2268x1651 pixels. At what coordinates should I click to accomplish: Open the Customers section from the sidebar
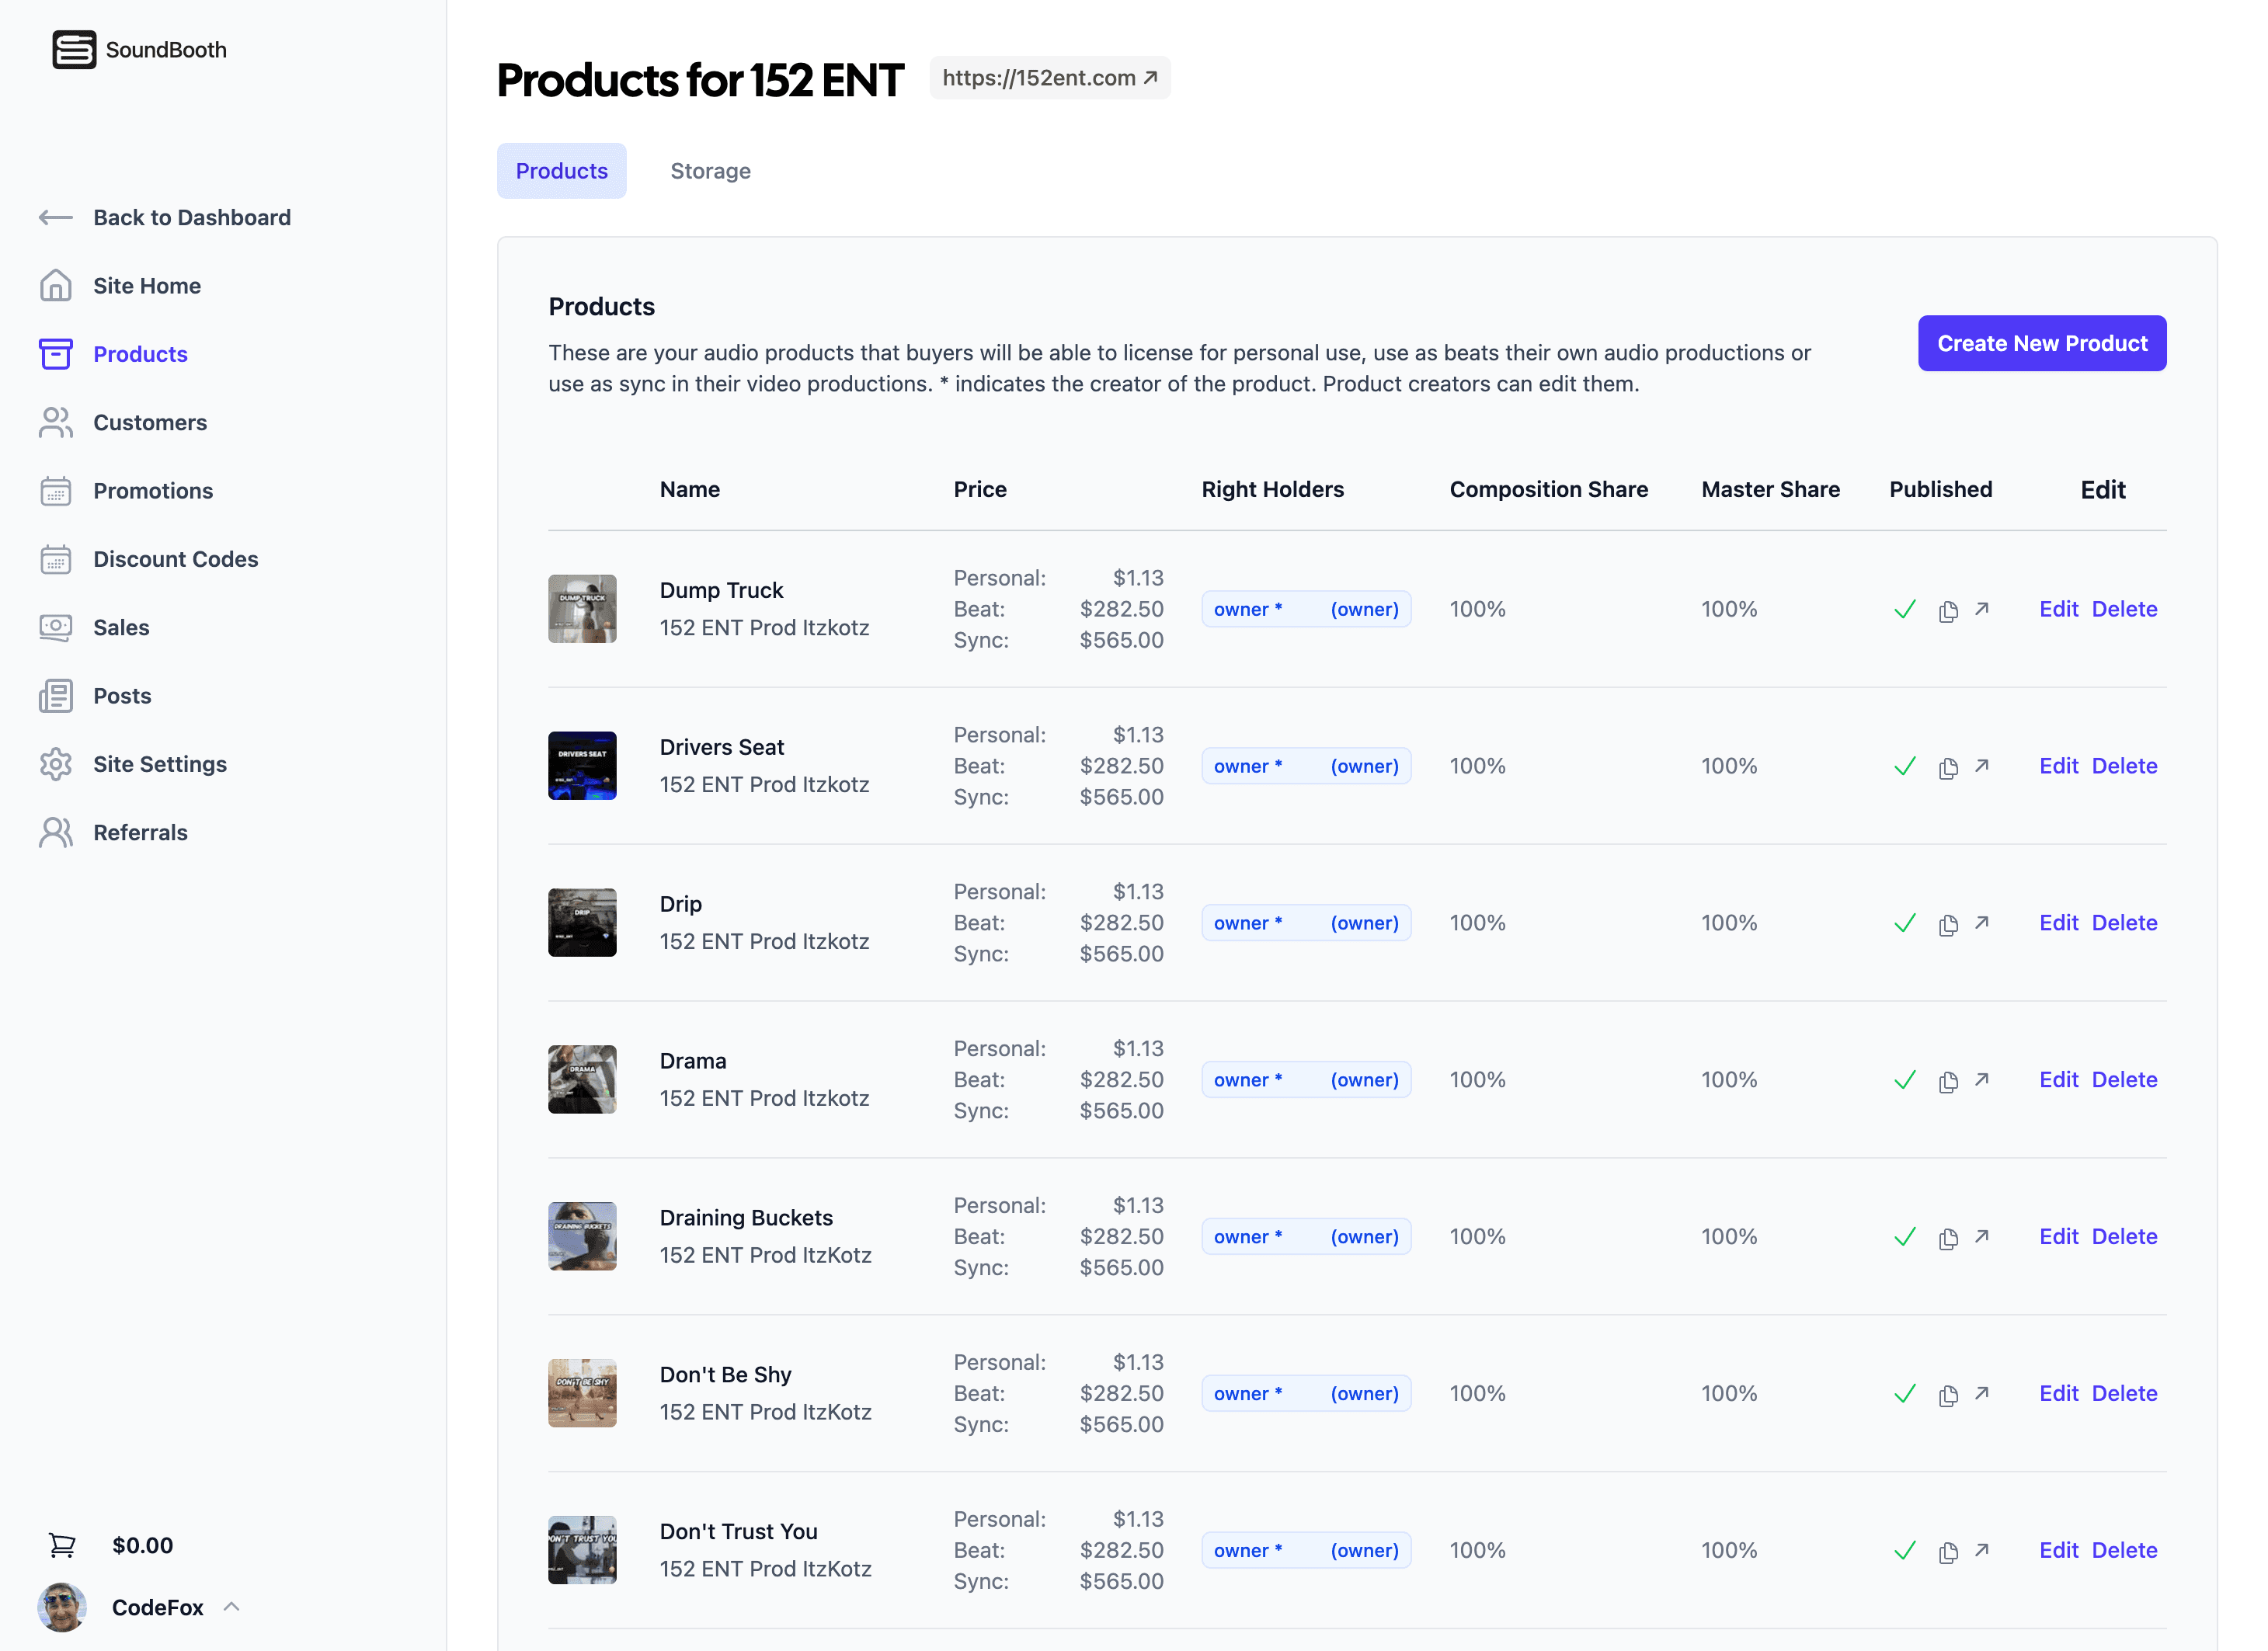(150, 422)
